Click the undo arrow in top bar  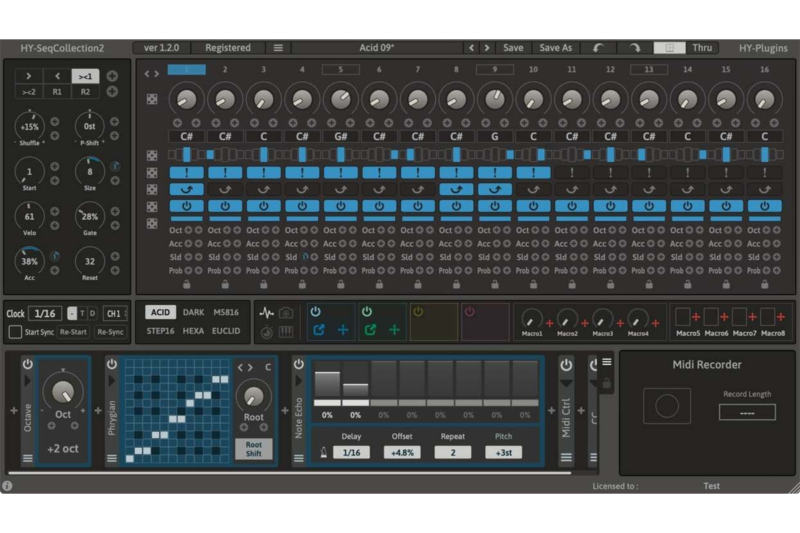(x=598, y=47)
